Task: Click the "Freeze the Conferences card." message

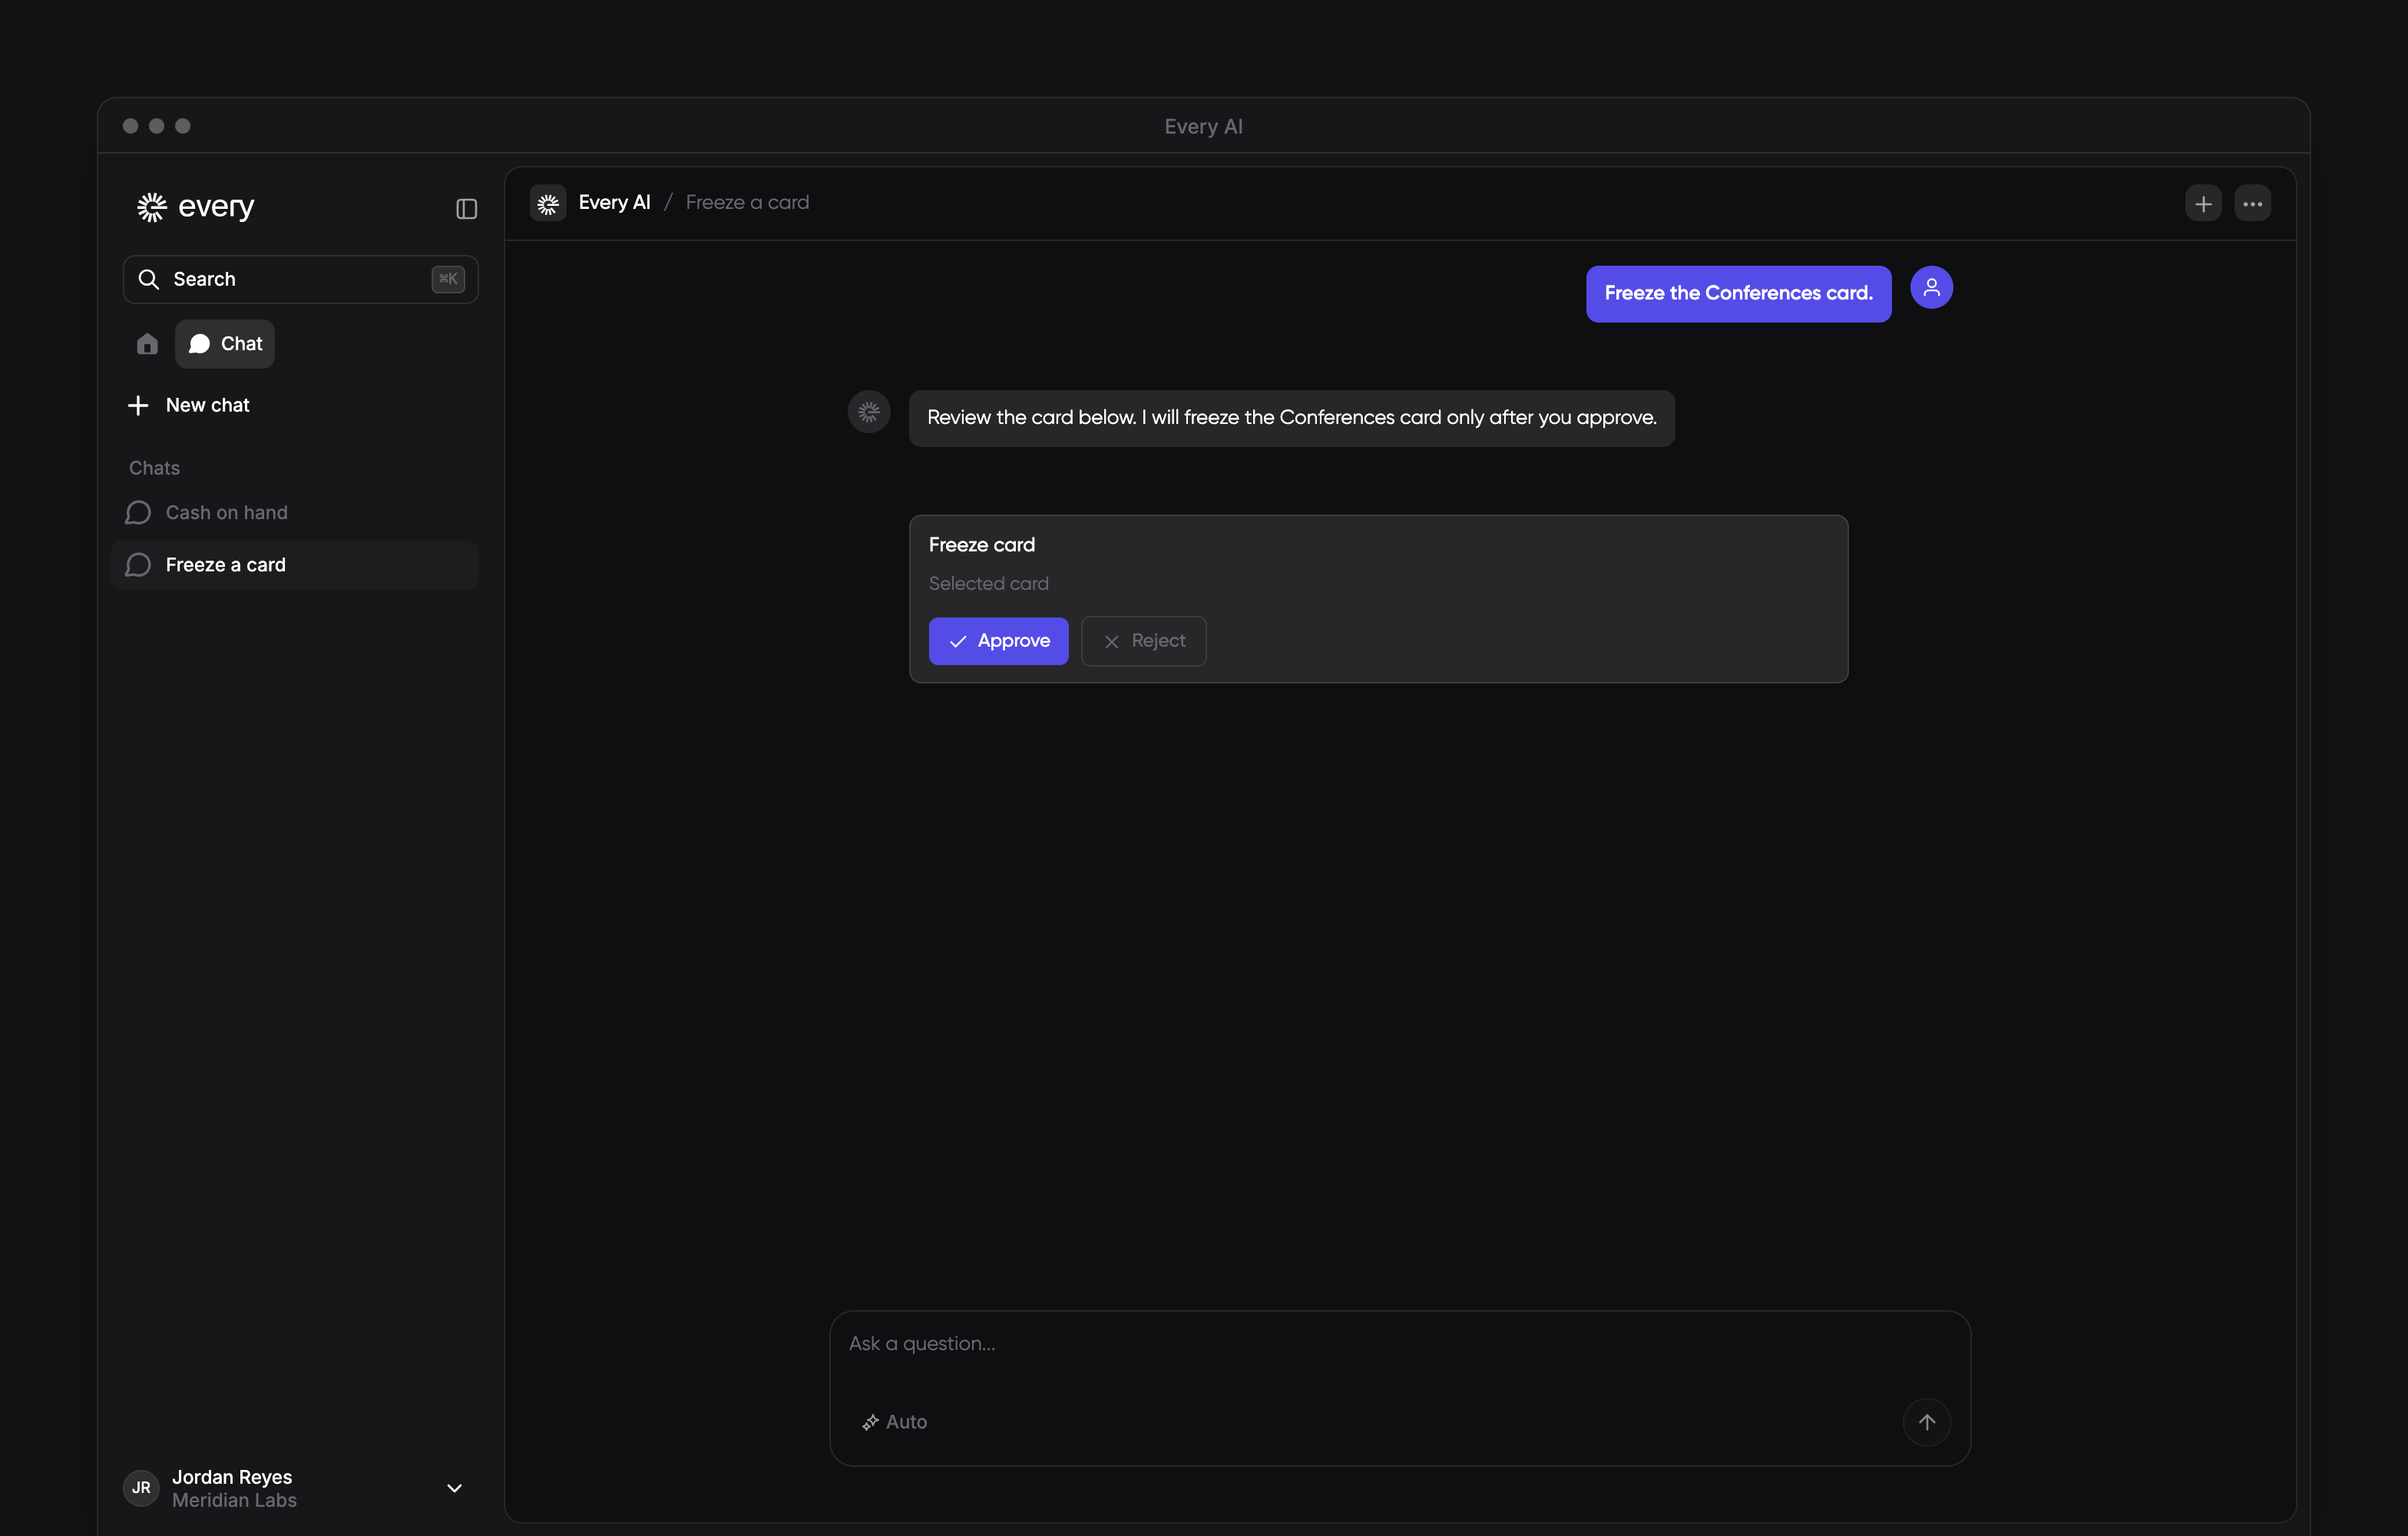Action: coord(1738,294)
